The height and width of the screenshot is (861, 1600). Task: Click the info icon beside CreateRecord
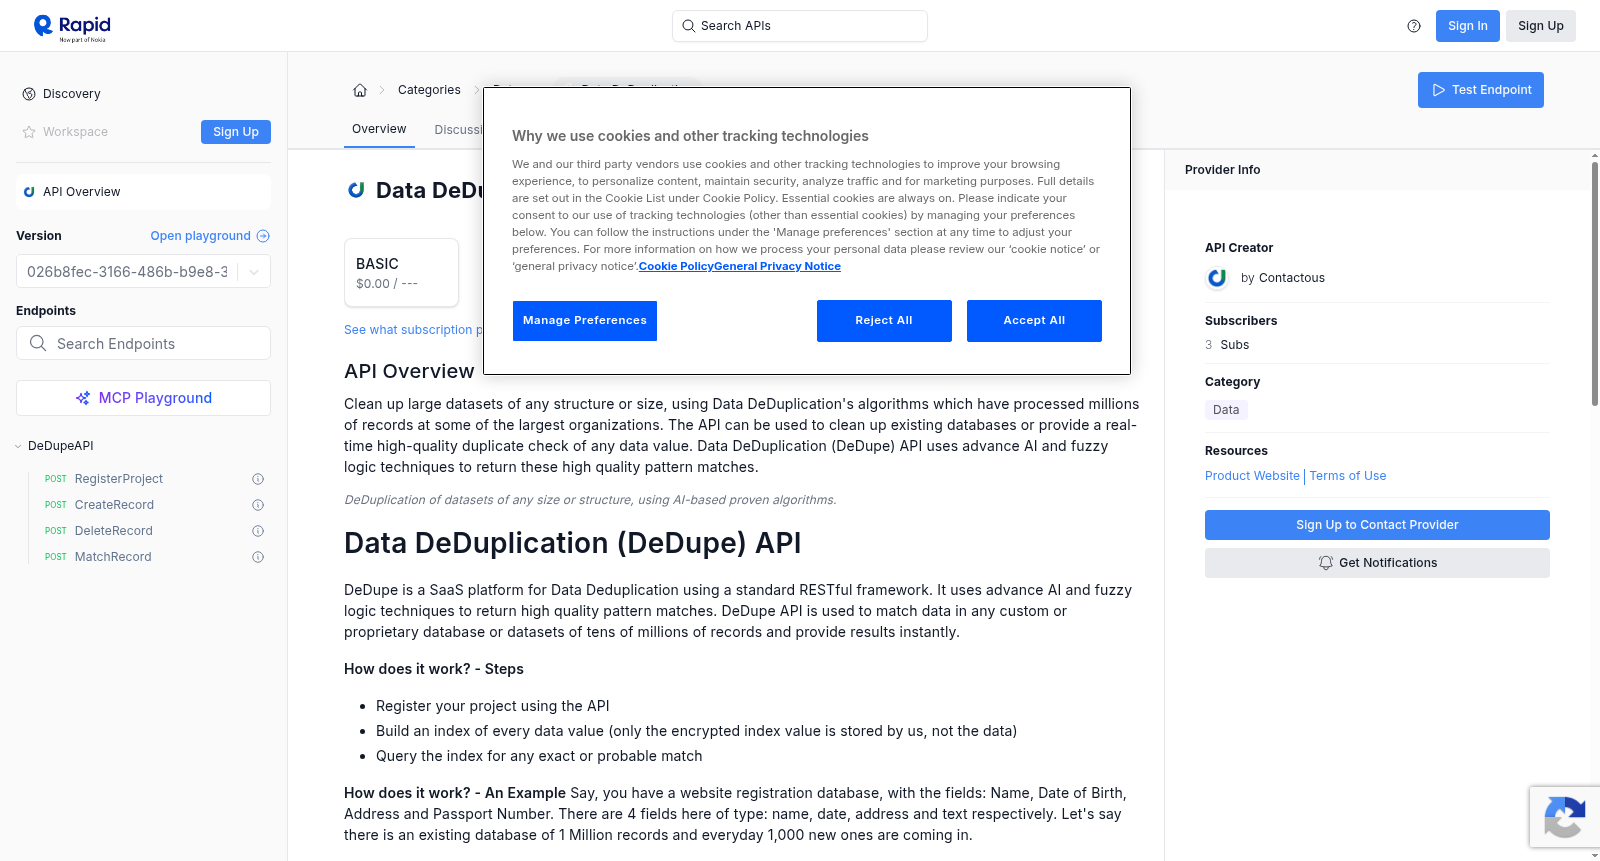pos(258,505)
